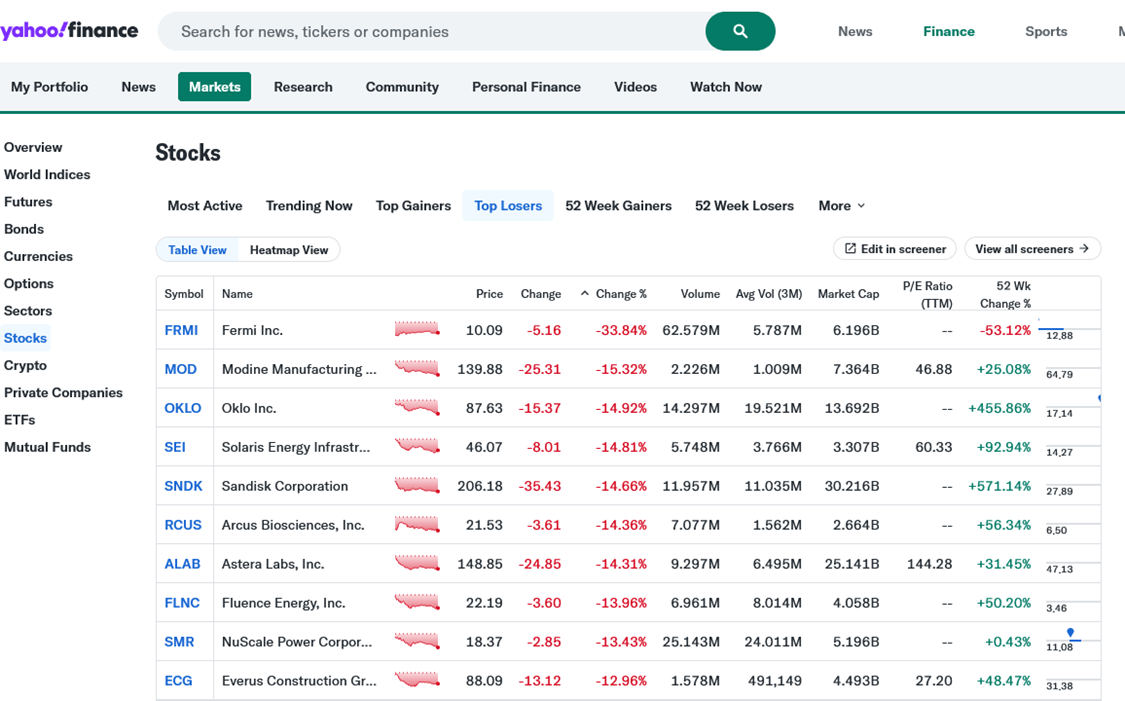Viewport: 1125px width, 701px height.
Task: Open Crypto in the left sidebar
Action: pos(26,365)
